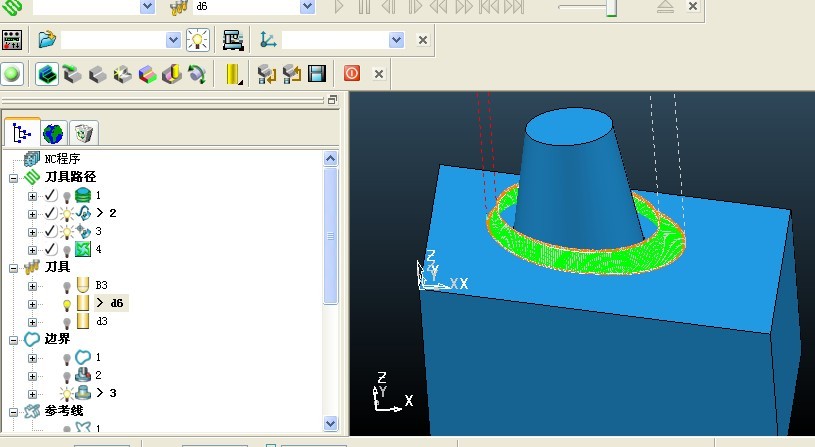
Task: Open the d6 tool dropdown arrow
Action: click(307, 6)
